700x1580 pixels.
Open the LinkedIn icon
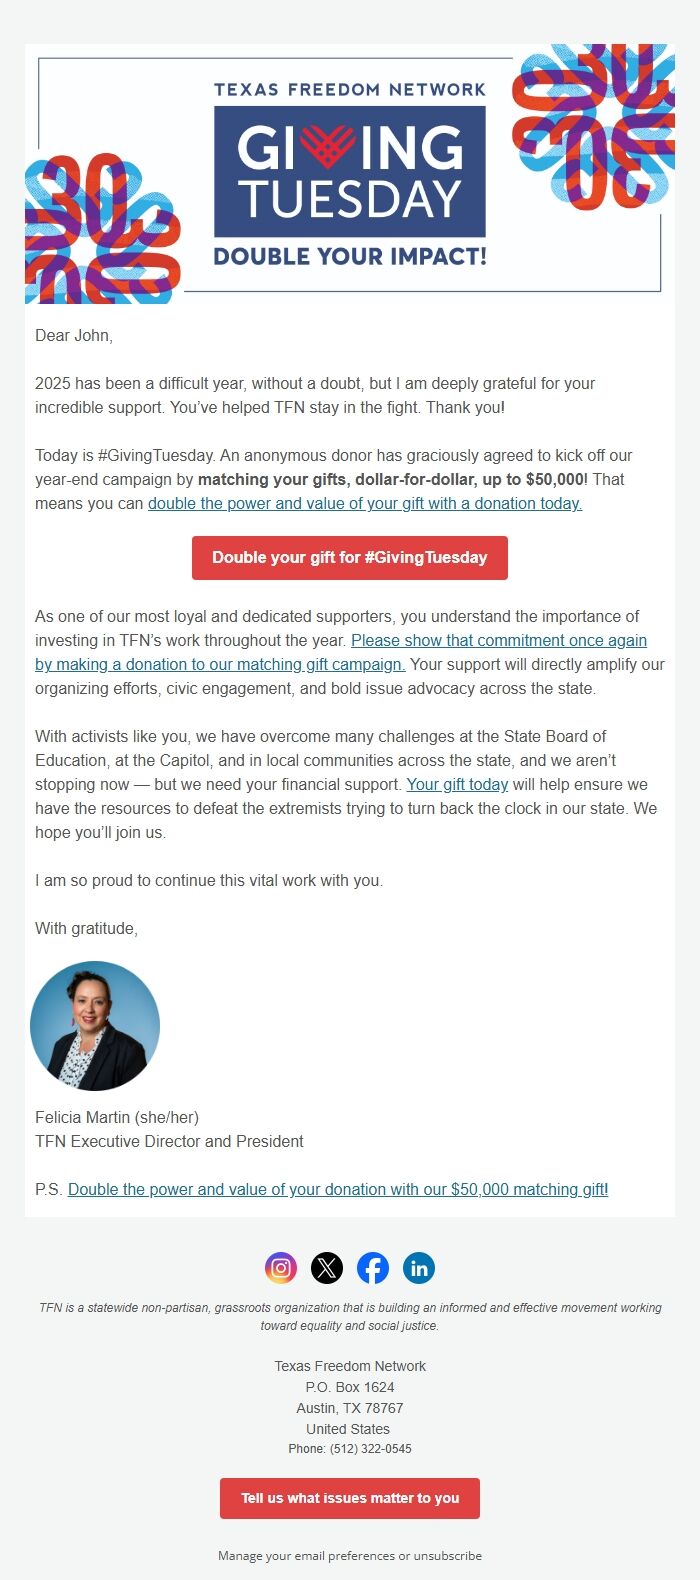click(419, 1268)
